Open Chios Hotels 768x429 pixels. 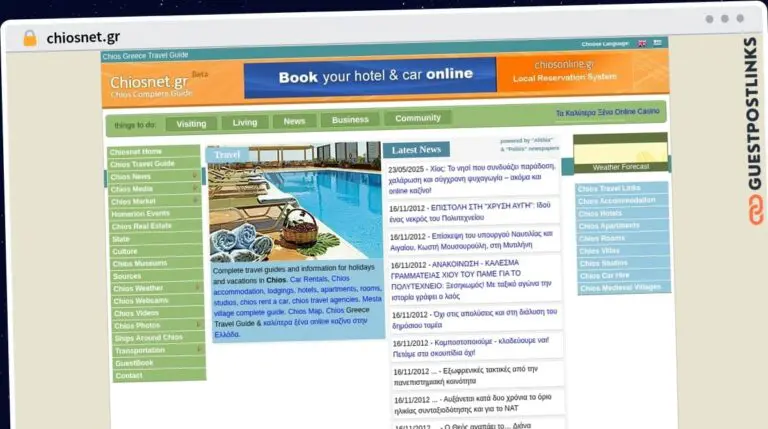tap(623, 214)
